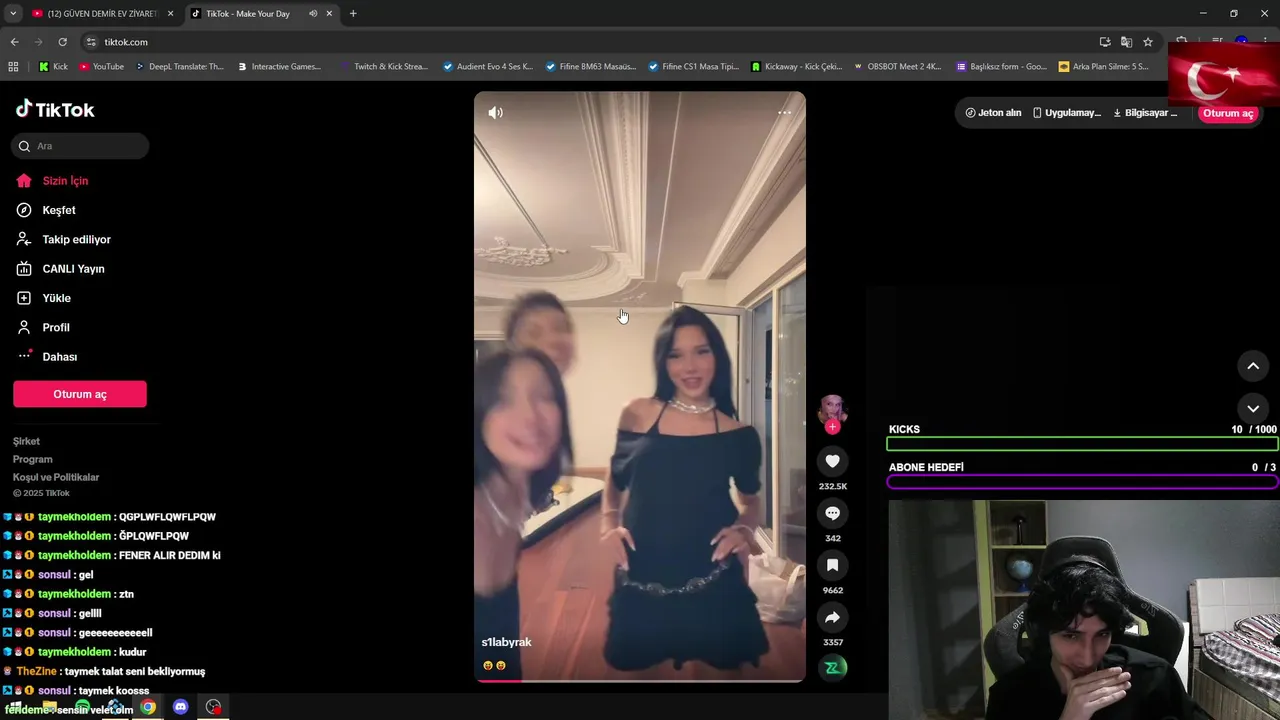1280x720 pixels.
Task: Open YouTube bookmark
Action: click(x=101, y=67)
